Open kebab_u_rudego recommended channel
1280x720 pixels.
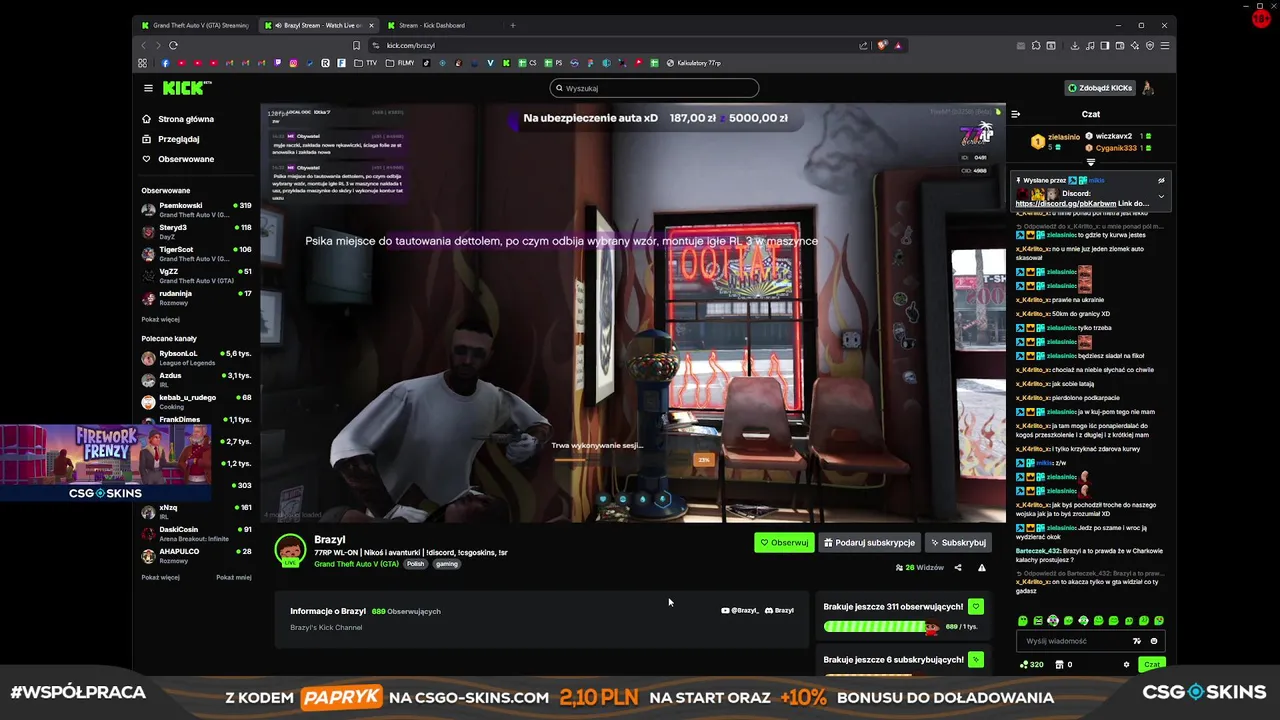click(197, 401)
